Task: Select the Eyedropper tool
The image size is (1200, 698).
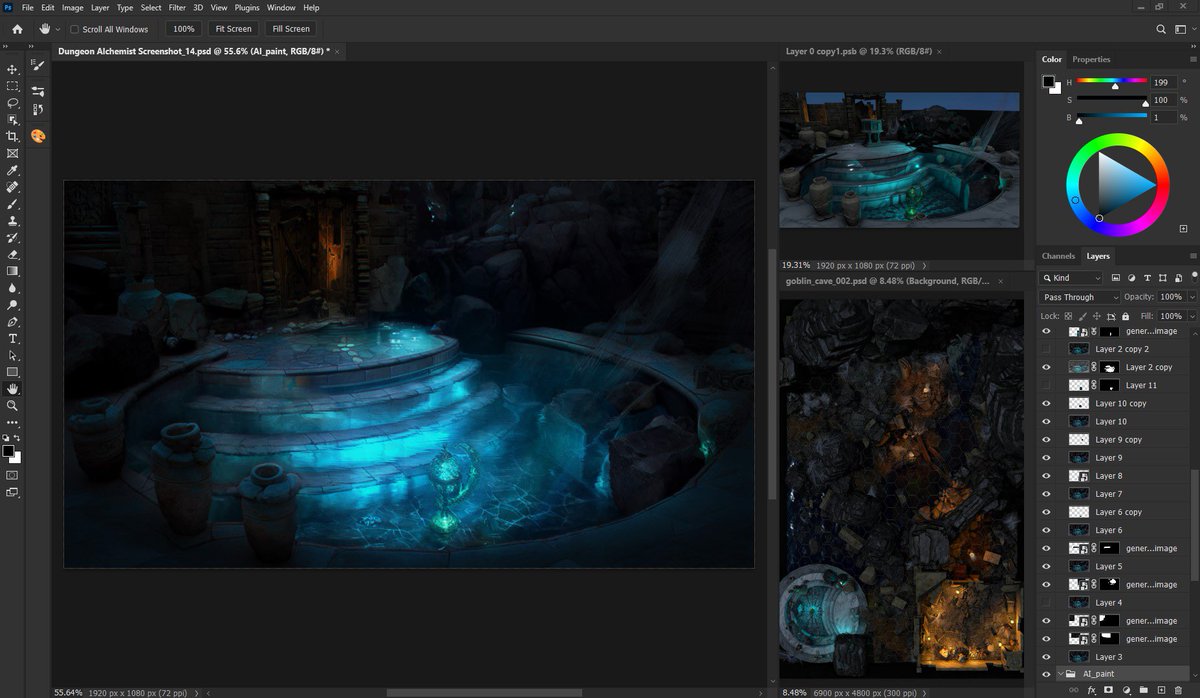Action: pyautogui.click(x=13, y=170)
